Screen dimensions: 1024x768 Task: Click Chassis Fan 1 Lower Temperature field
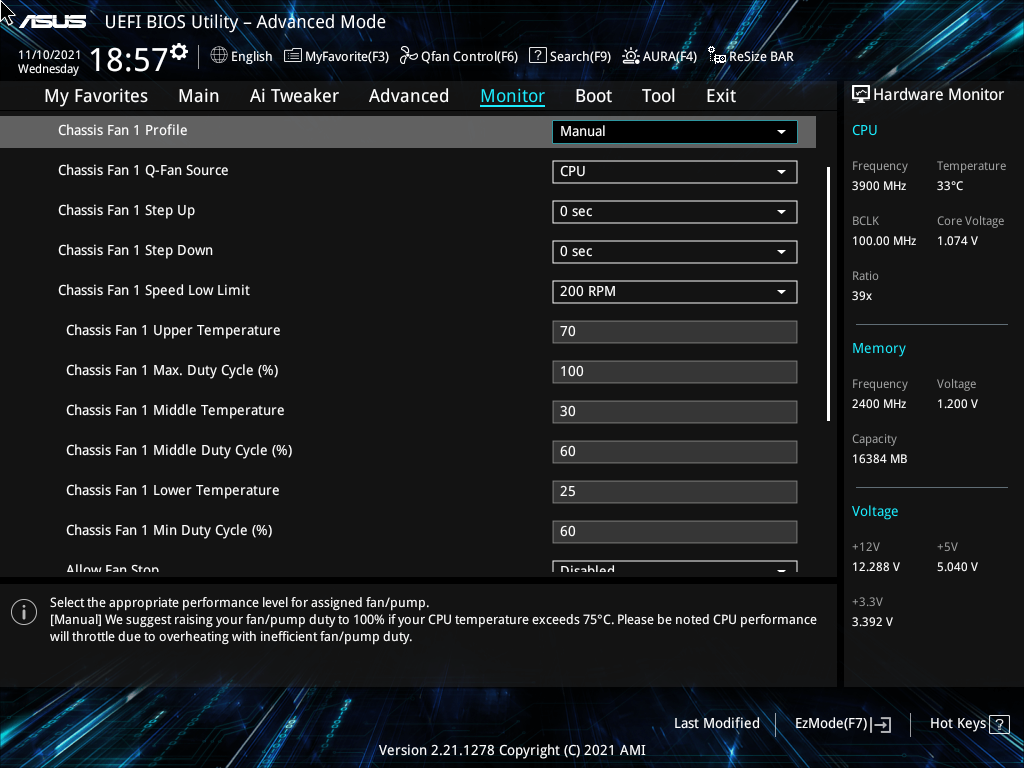click(x=675, y=491)
